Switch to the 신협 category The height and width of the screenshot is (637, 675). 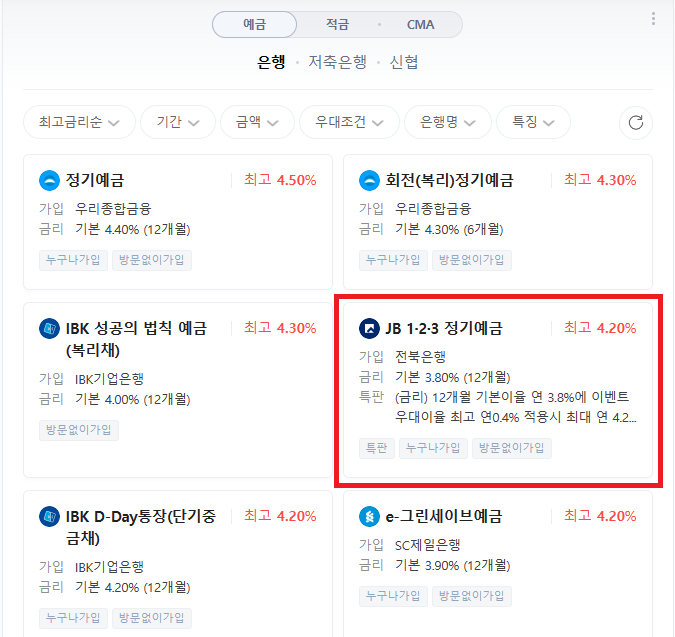click(404, 62)
